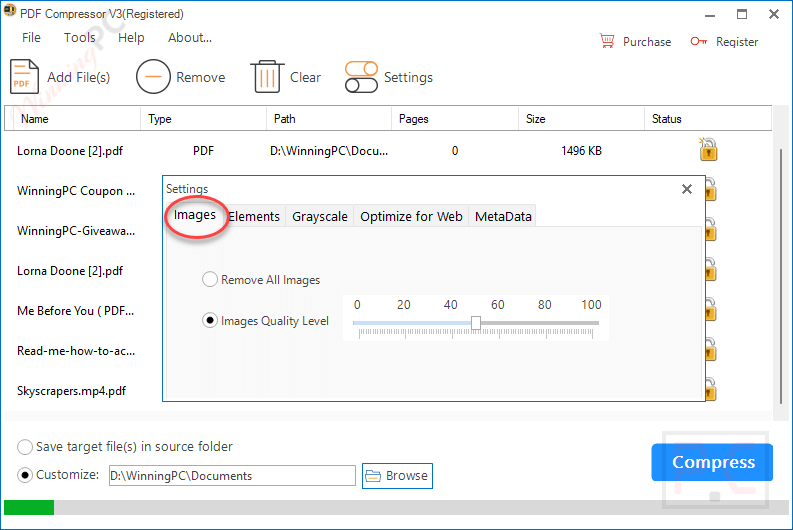Click the Purchase shopping cart icon
The height and width of the screenshot is (530, 793).
coord(607,41)
